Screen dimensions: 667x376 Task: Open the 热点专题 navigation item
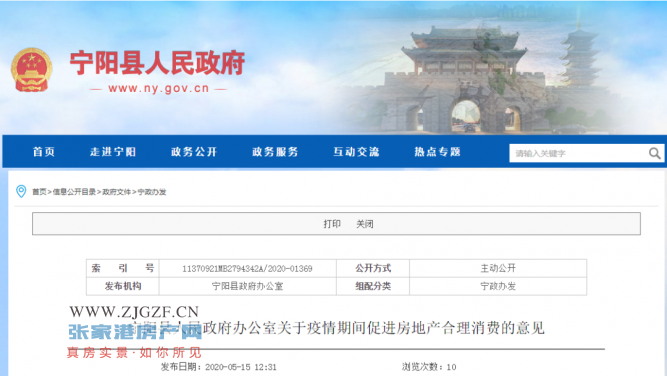(x=438, y=152)
